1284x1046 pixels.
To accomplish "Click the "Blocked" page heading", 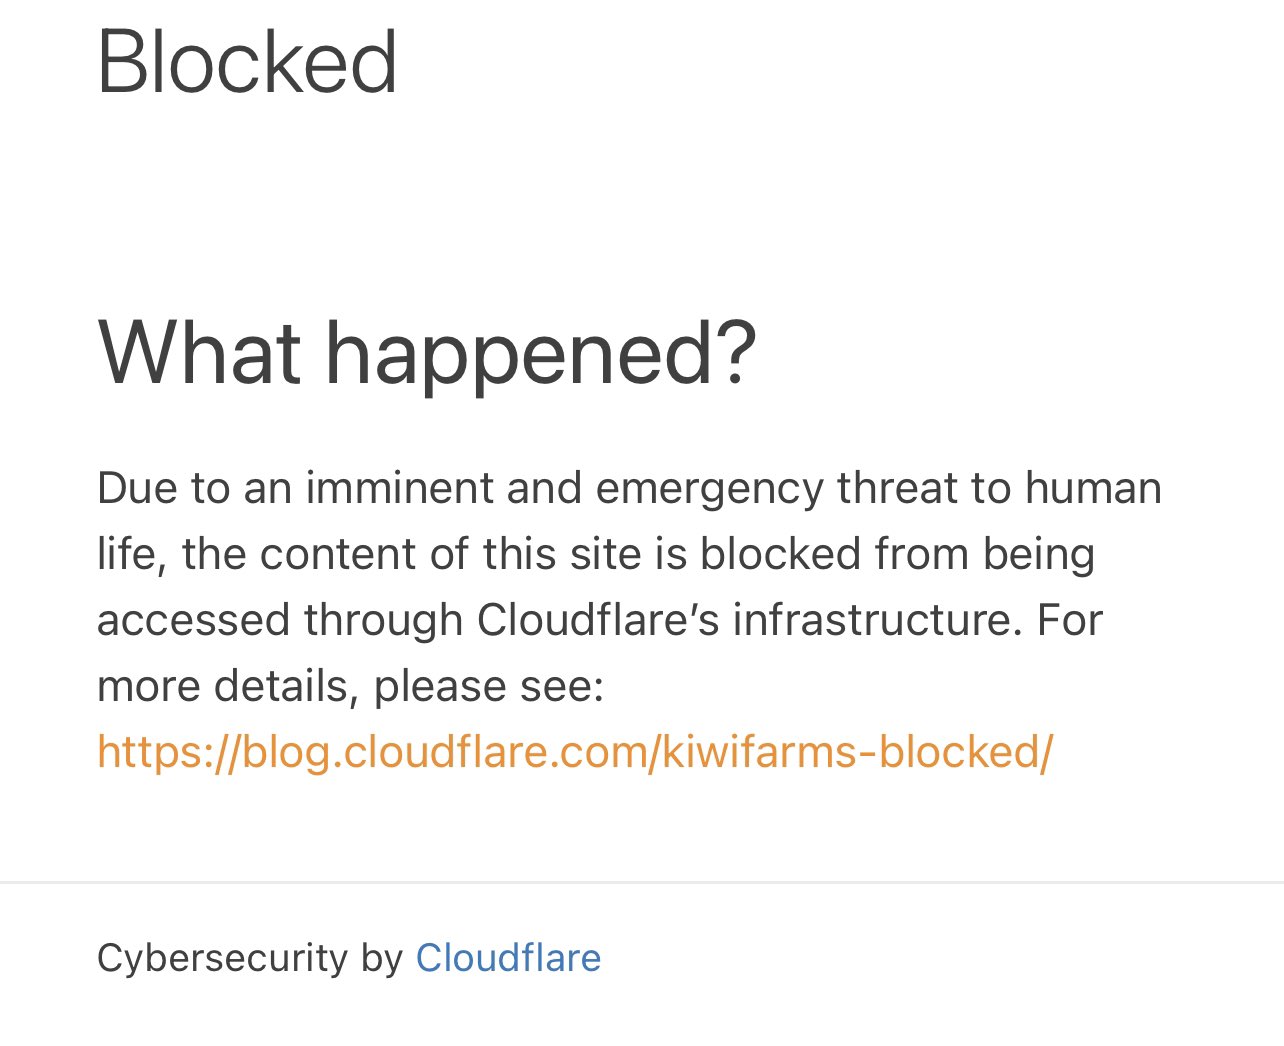I will tap(247, 62).
